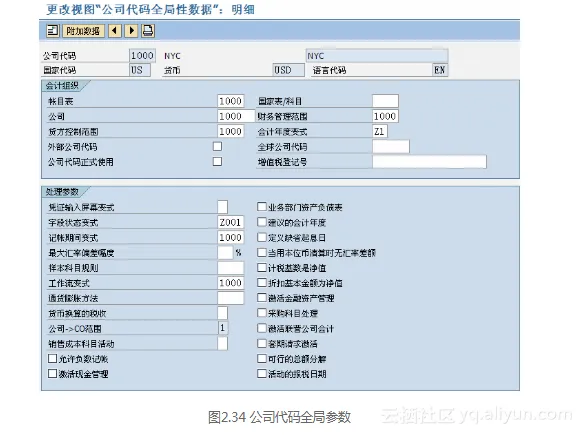Click the 国家代码 value US

tap(140, 70)
